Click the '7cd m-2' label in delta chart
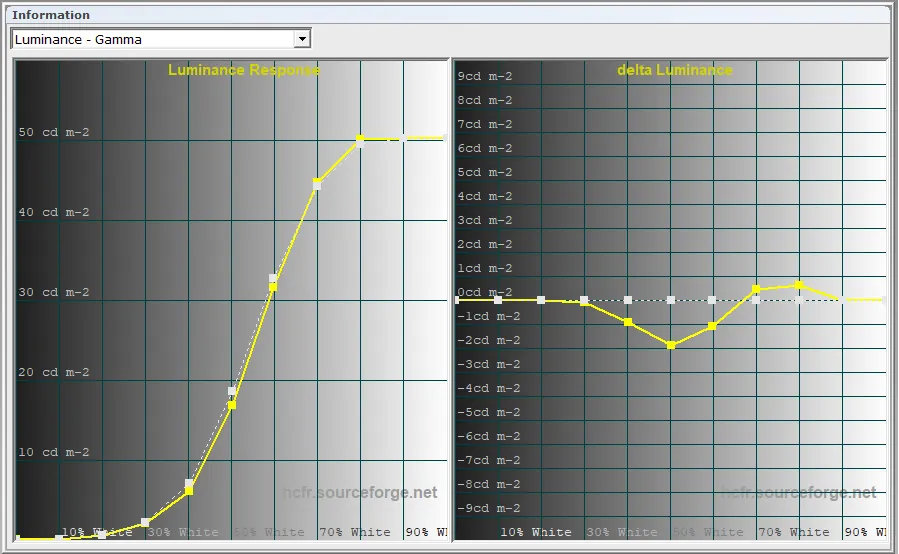899x554 pixels. 484,124
